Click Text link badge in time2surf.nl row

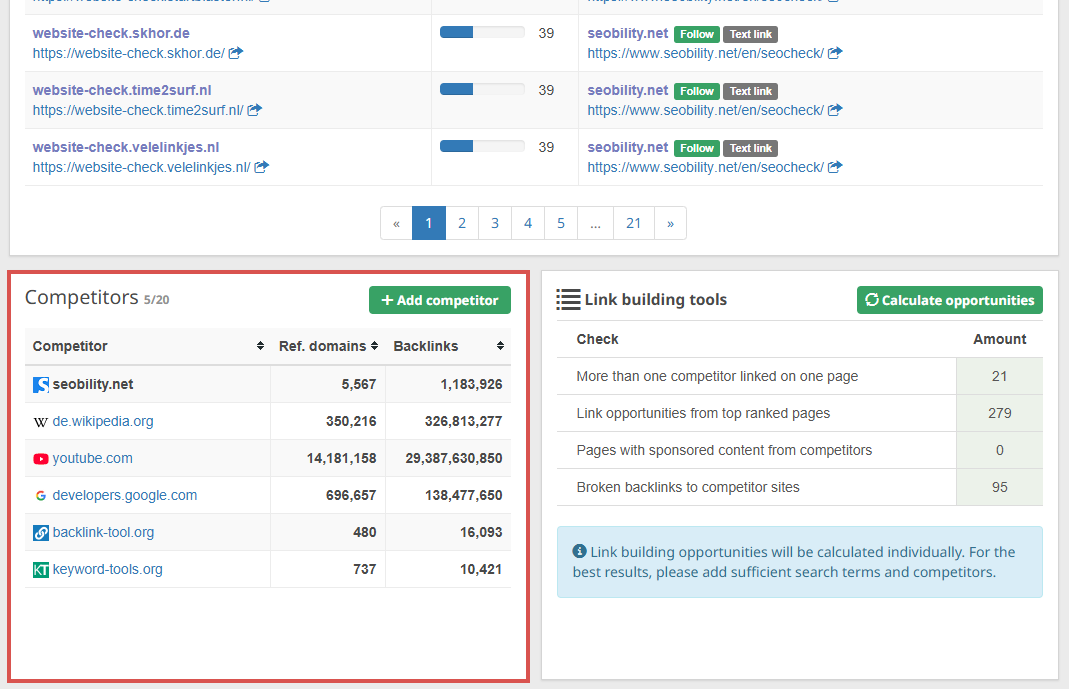[x=751, y=91]
